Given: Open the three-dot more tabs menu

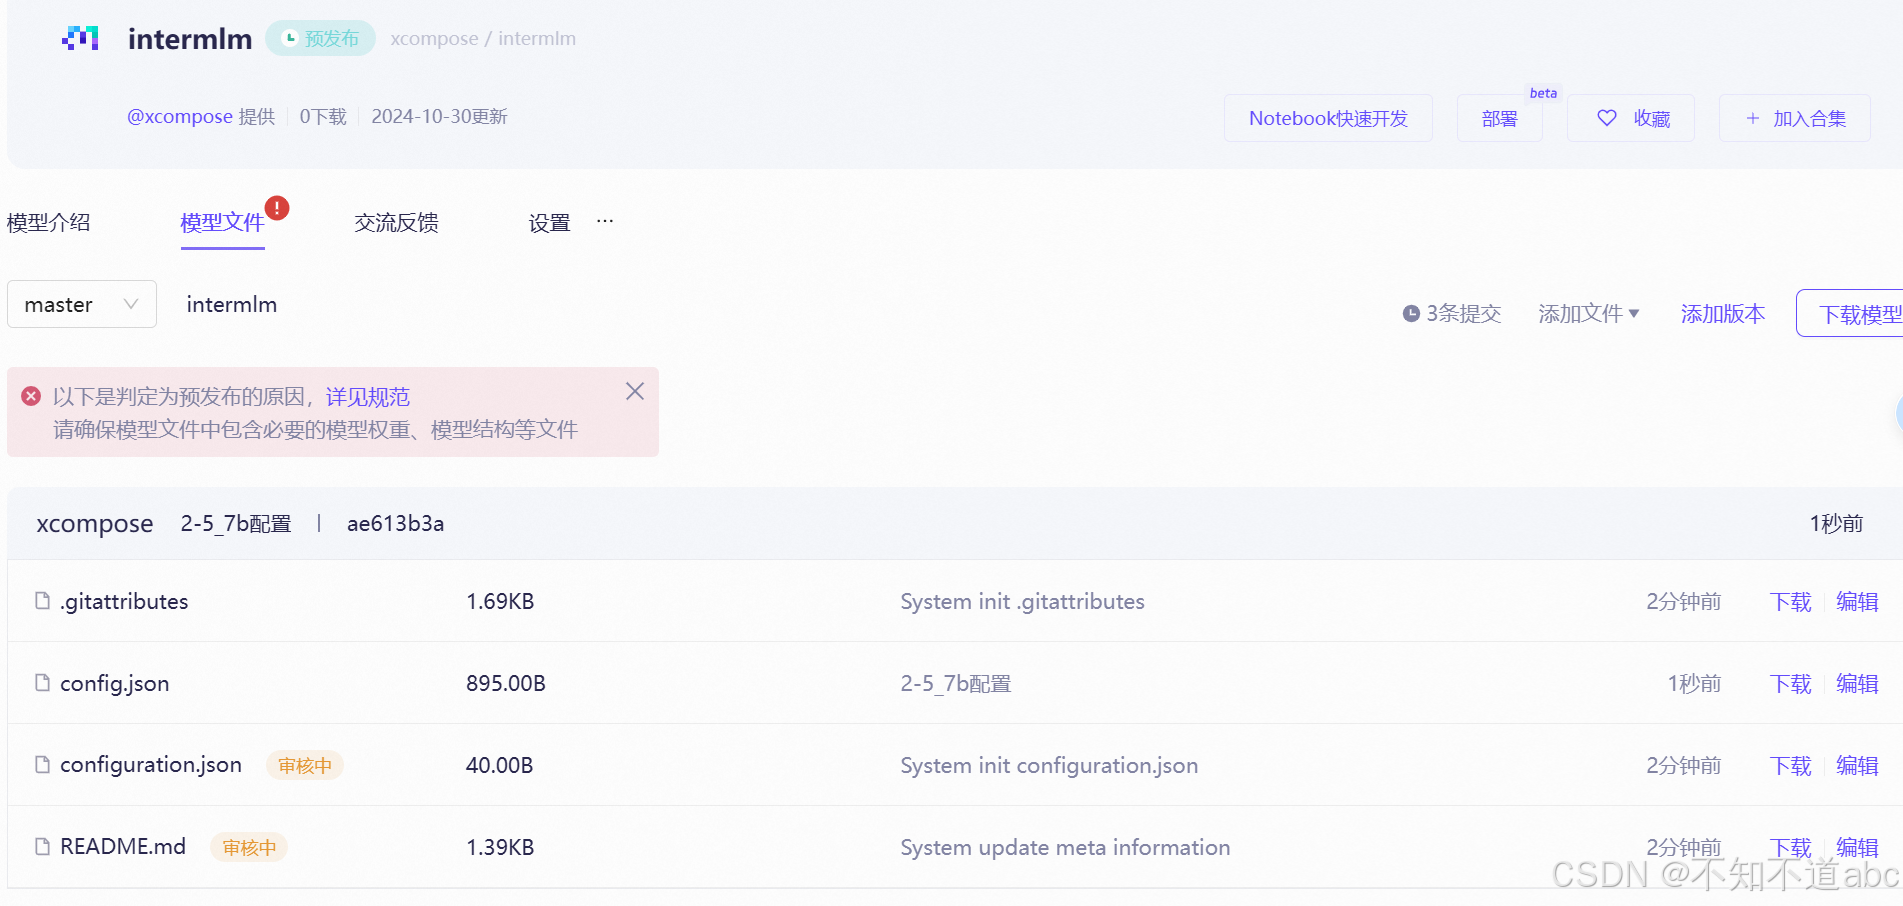Looking at the screenshot, I should [x=605, y=221].
